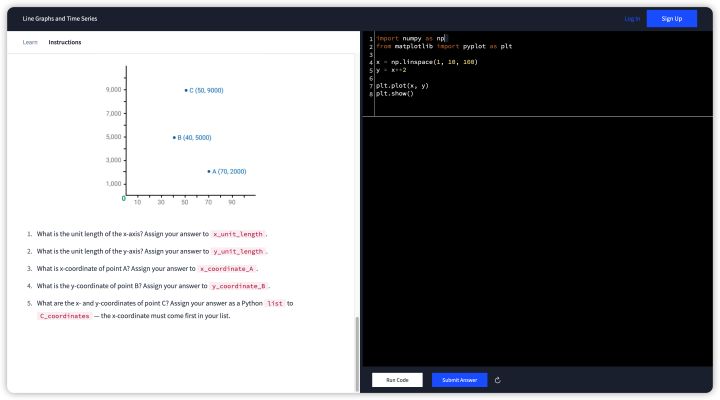Click the C_coordinates code term

[64, 316]
